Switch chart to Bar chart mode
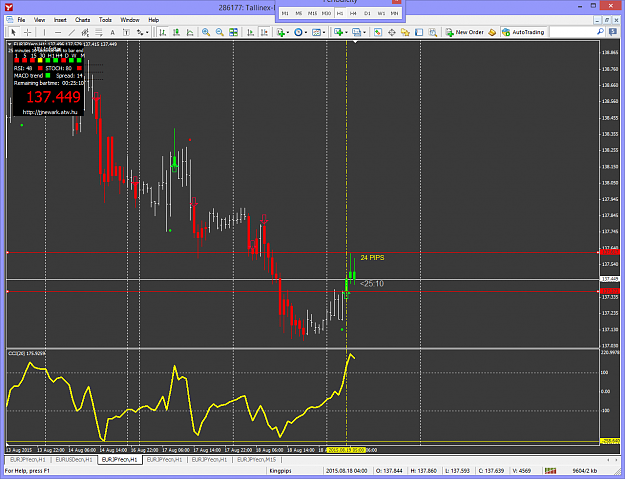Screen dimensions: 625x479 163,32
